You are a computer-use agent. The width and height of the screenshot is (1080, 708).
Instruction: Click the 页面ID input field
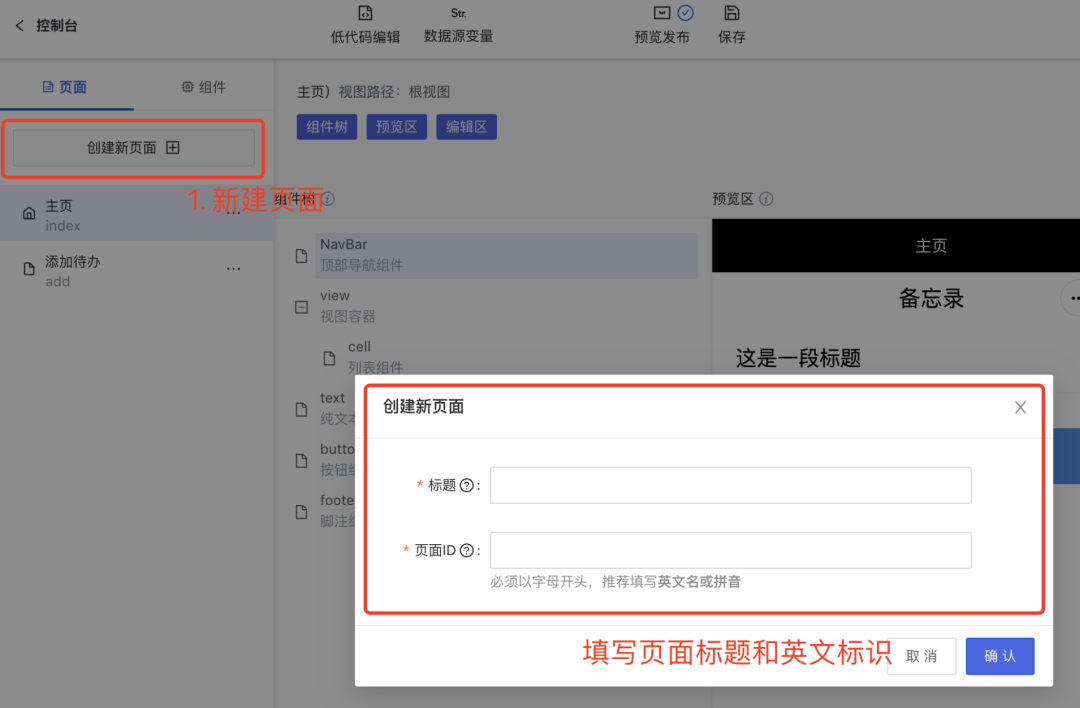[x=730, y=550]
